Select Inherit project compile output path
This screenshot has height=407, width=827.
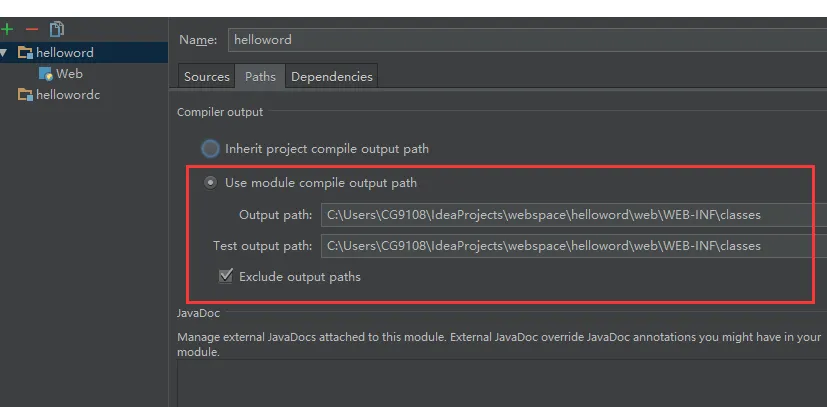pyautogui.click(x=210, y=149)
